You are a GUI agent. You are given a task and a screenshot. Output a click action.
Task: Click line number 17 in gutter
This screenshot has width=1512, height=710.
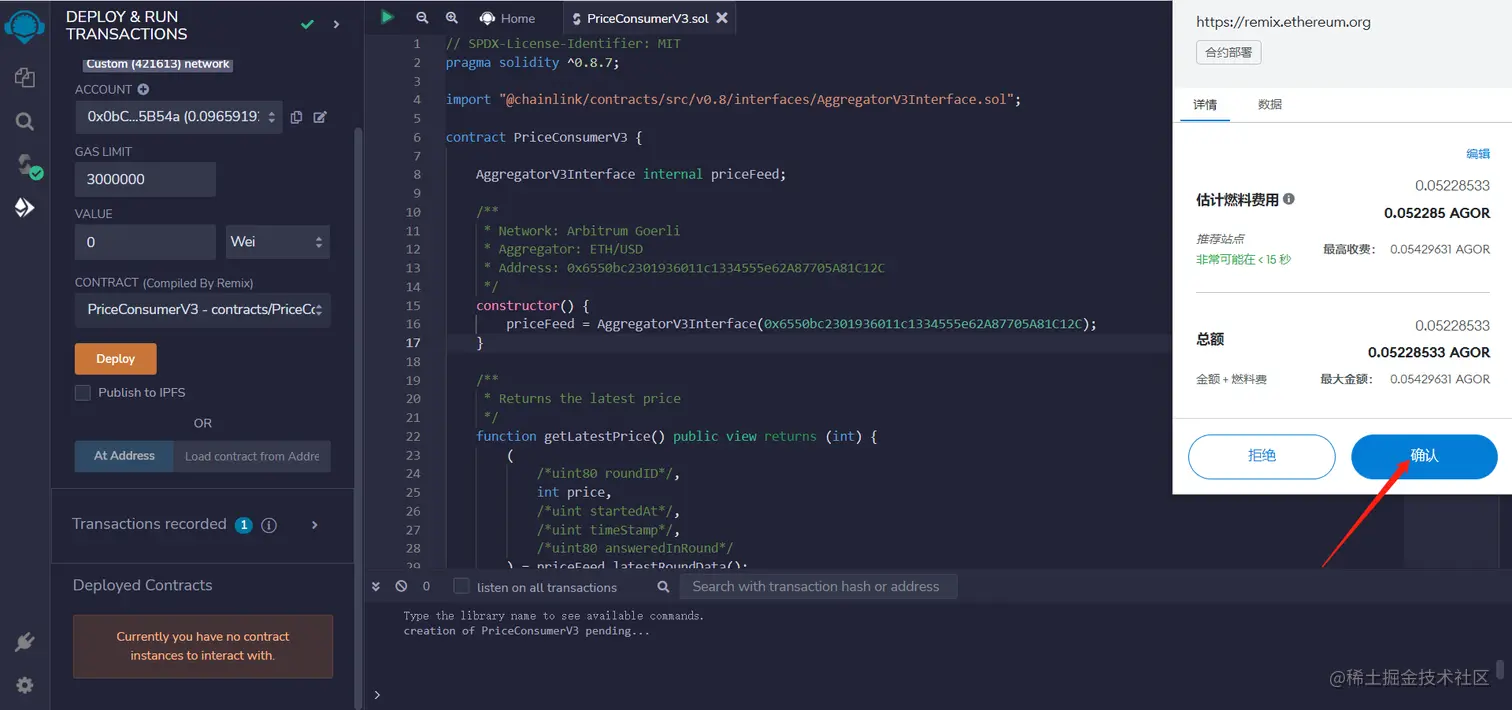click(413, 343)
